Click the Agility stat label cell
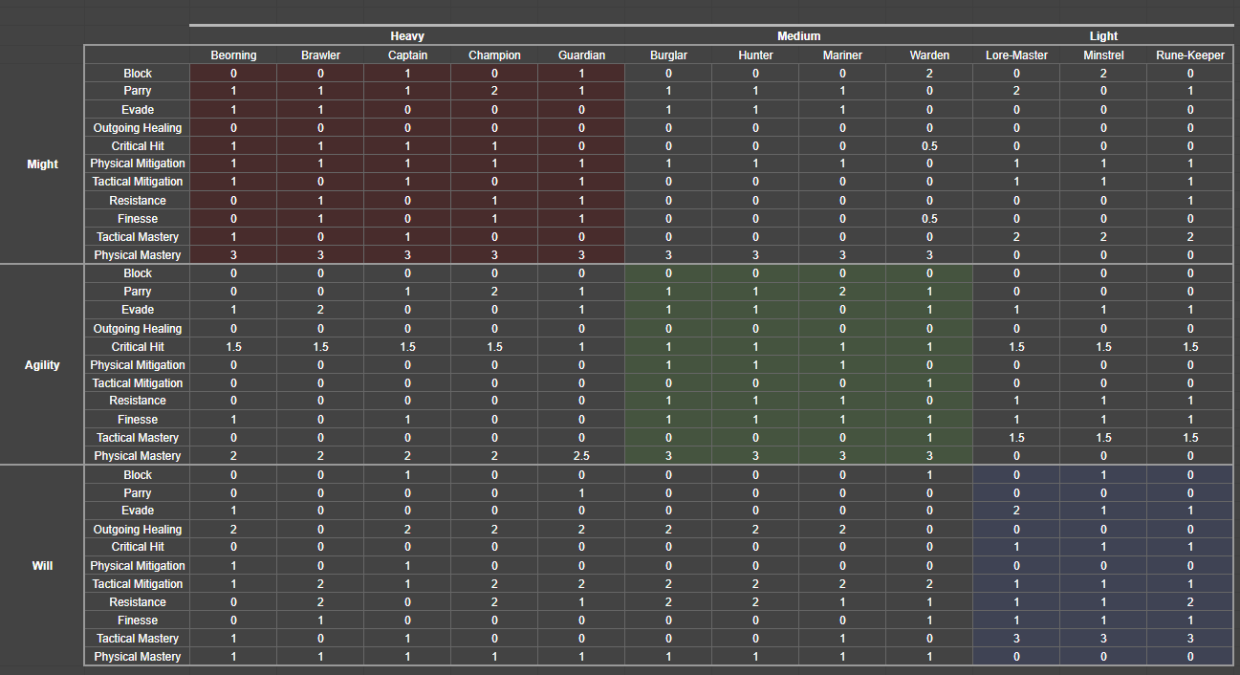 pos(42,365)
